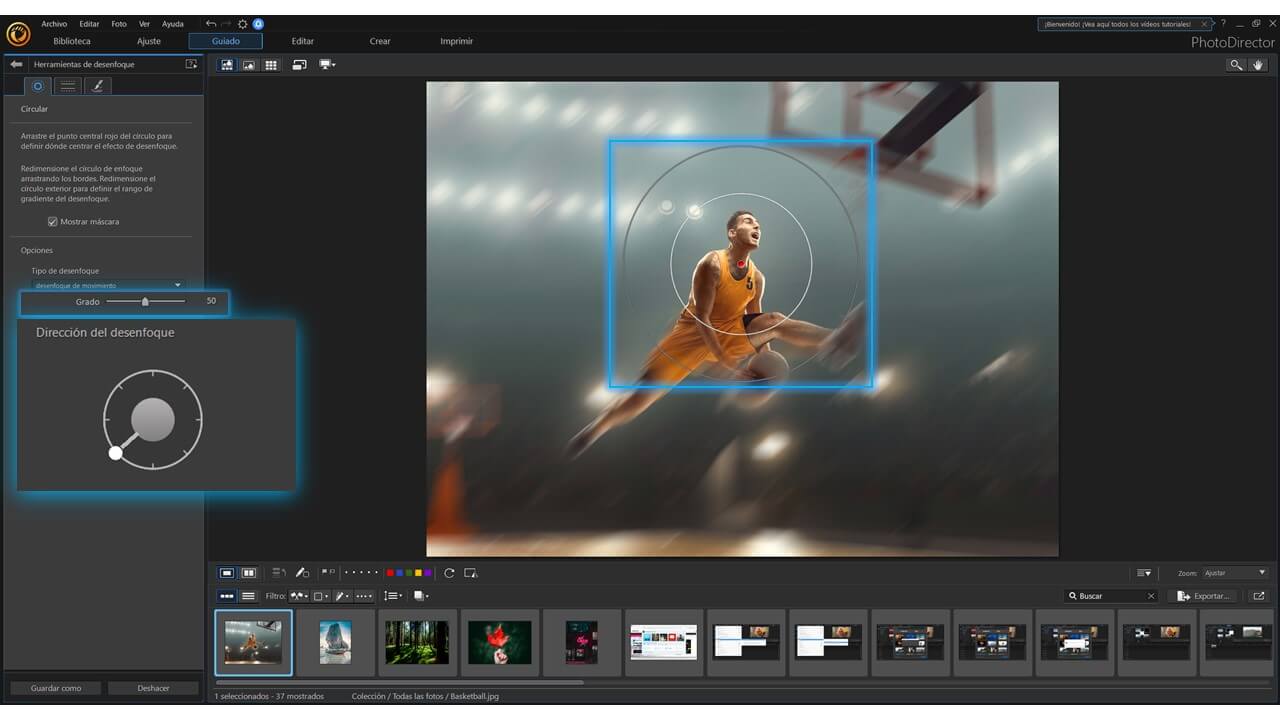Click the Guardar como button
The image size is (1280, 720).
click(x=56, y=688)
